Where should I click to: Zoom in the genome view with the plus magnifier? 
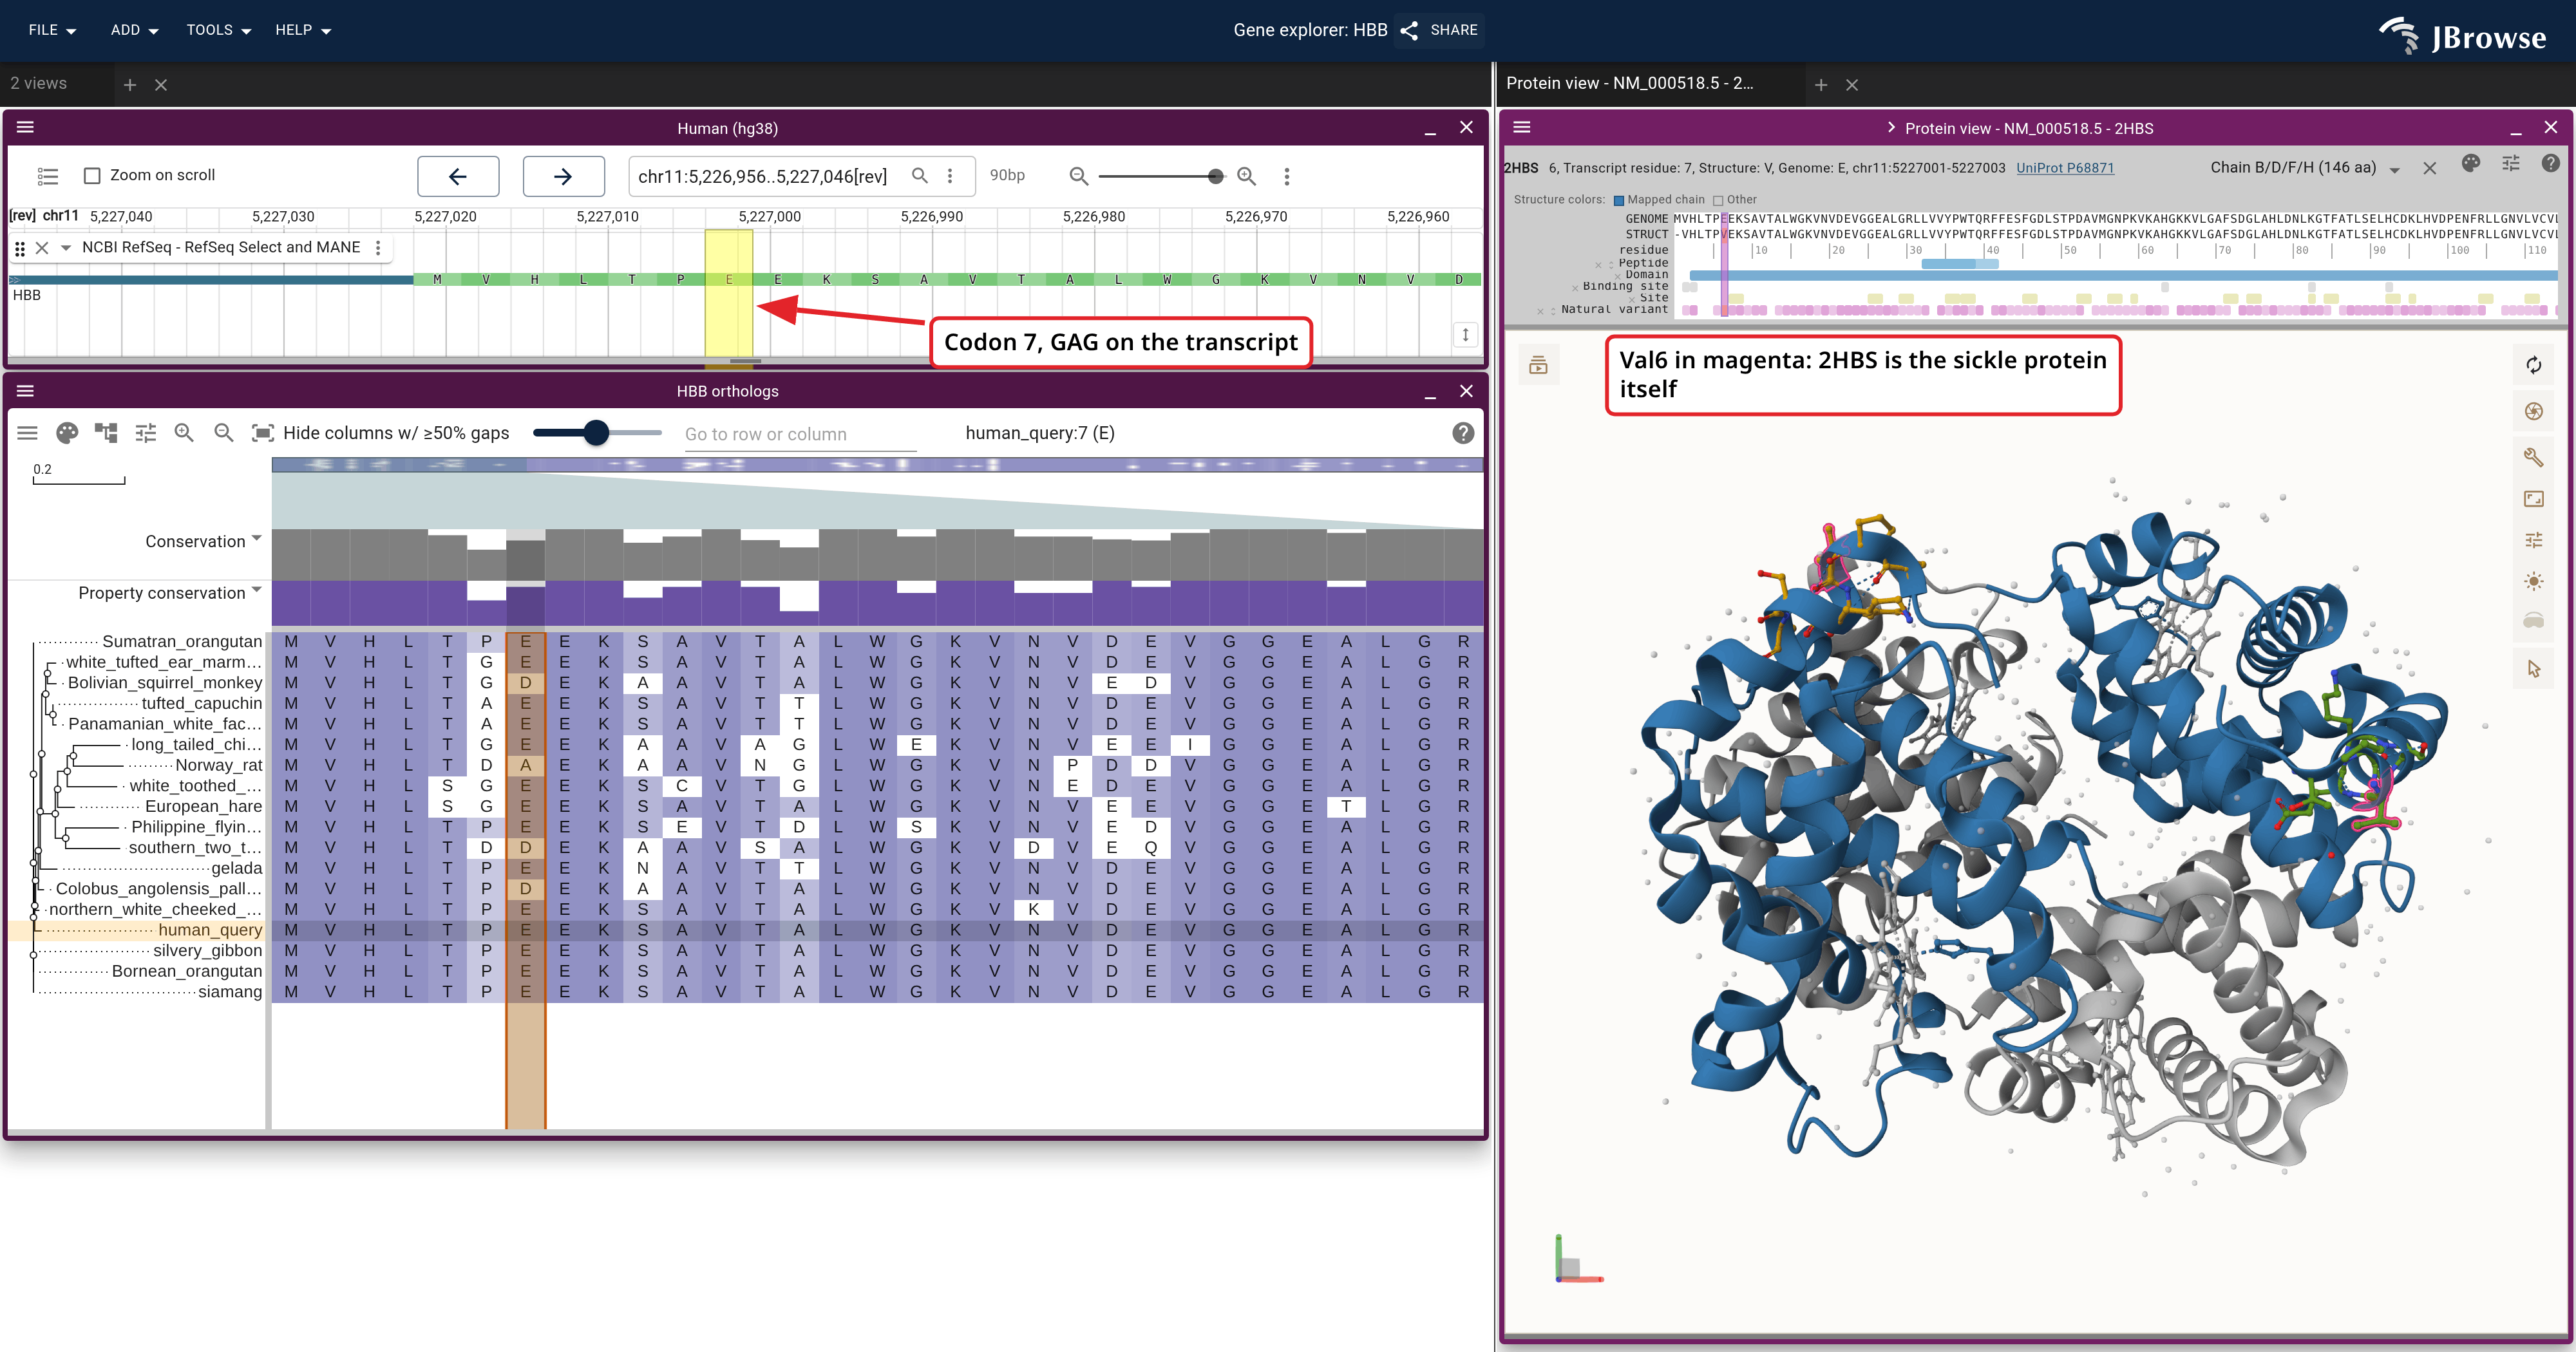(1247, 176)
